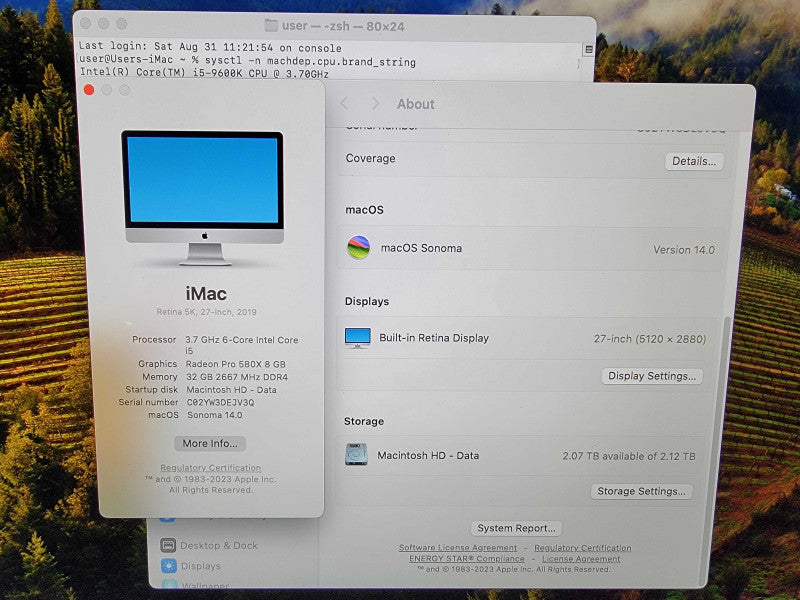Click the 'About' title in System Settings

click(416, 104)
